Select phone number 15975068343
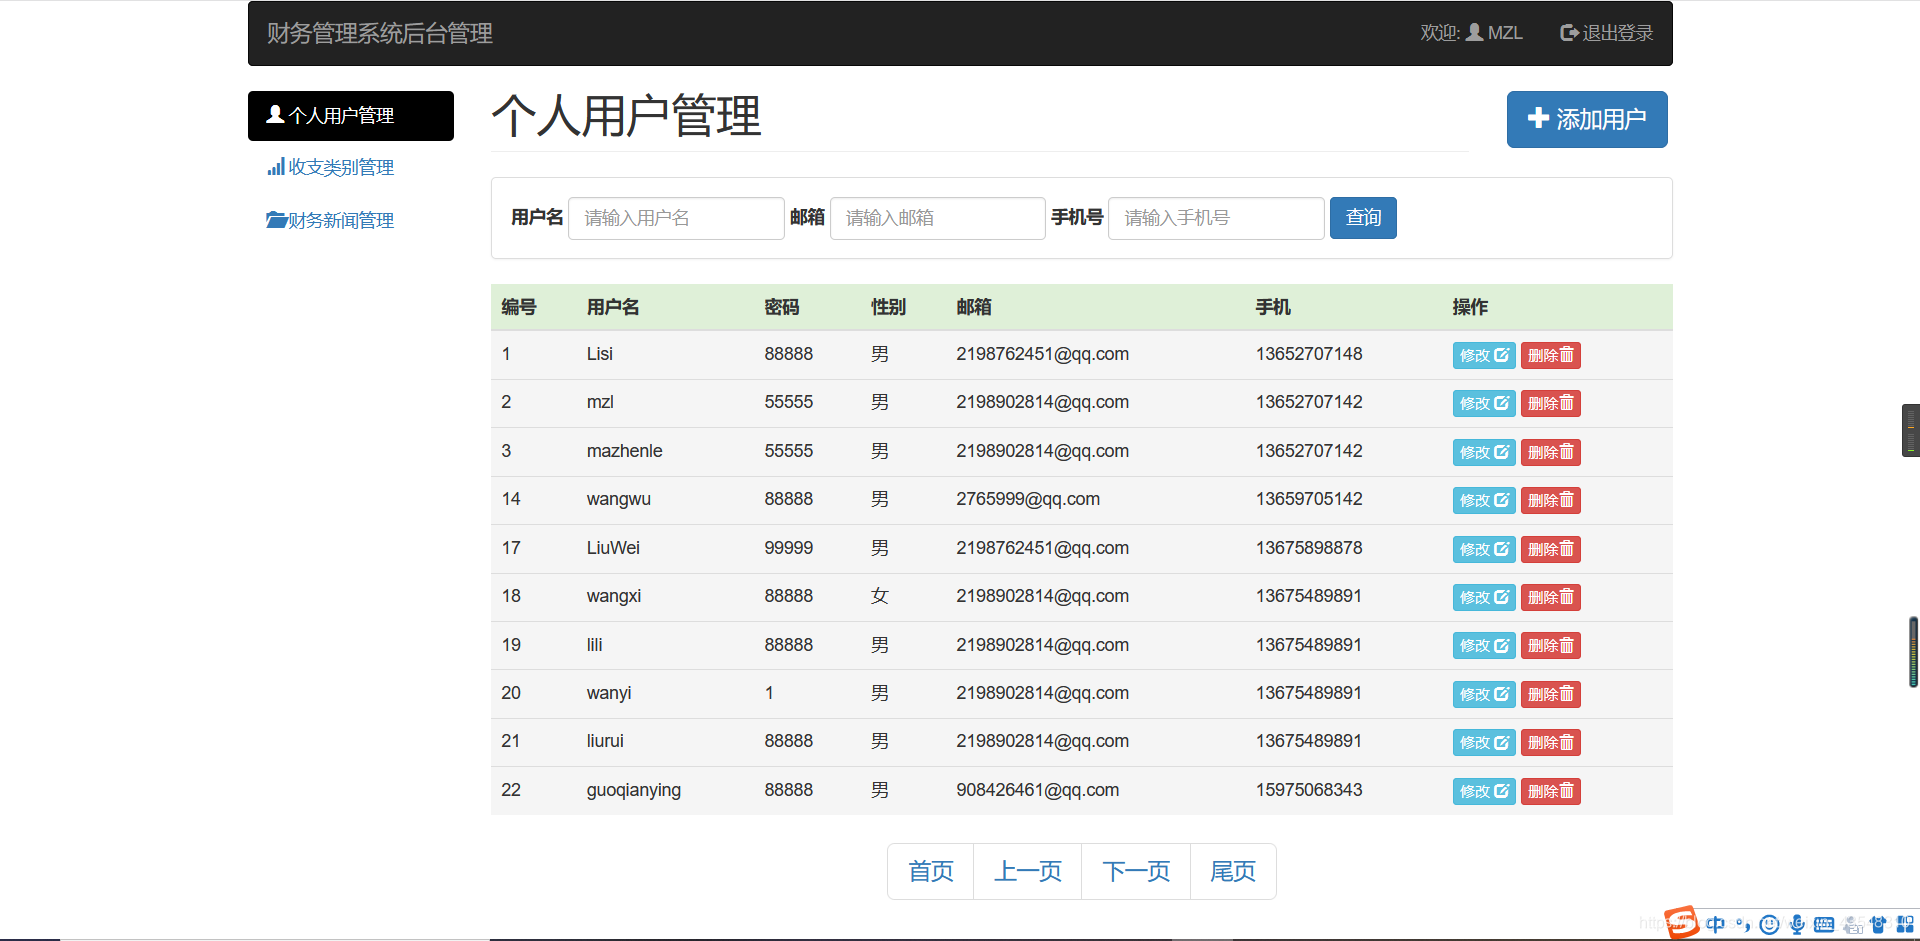Image resolution: width=1920 pixels, height=941 pixels. point(1309,790)
